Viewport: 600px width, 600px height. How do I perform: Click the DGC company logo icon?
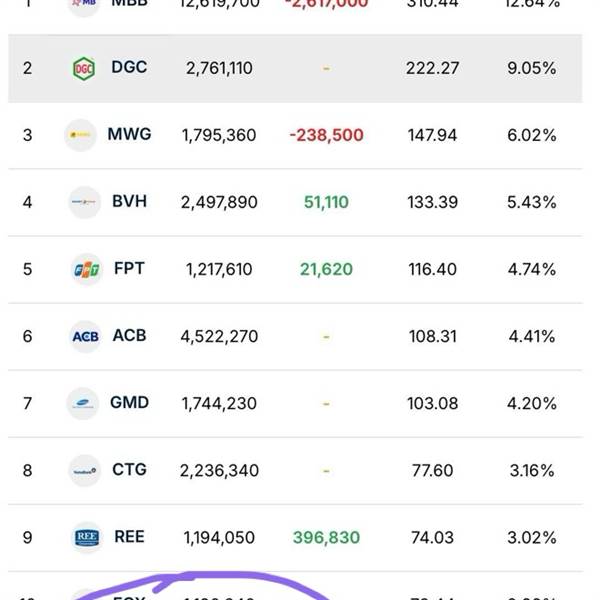click(84, 68)
